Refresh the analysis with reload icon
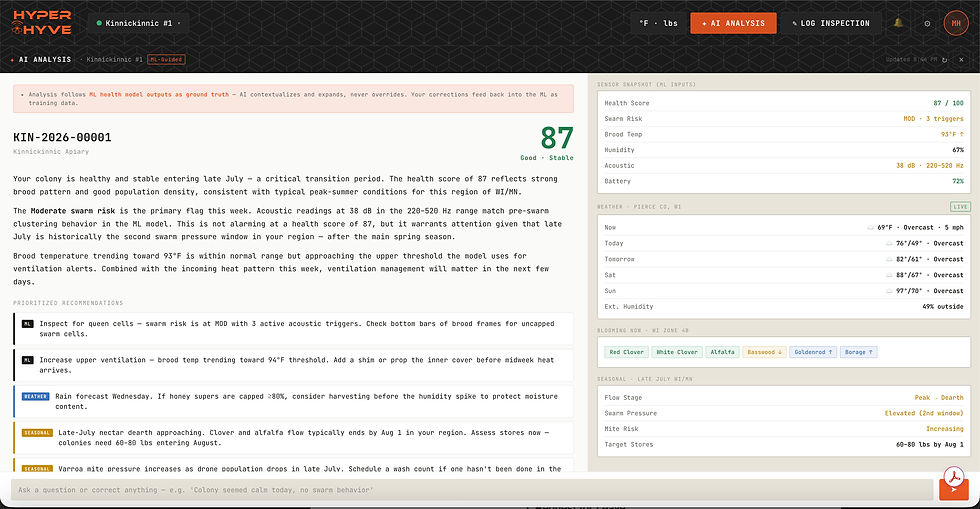Image resolution: width=980 pixels, height=509 pixels. [x=944, y=60]
